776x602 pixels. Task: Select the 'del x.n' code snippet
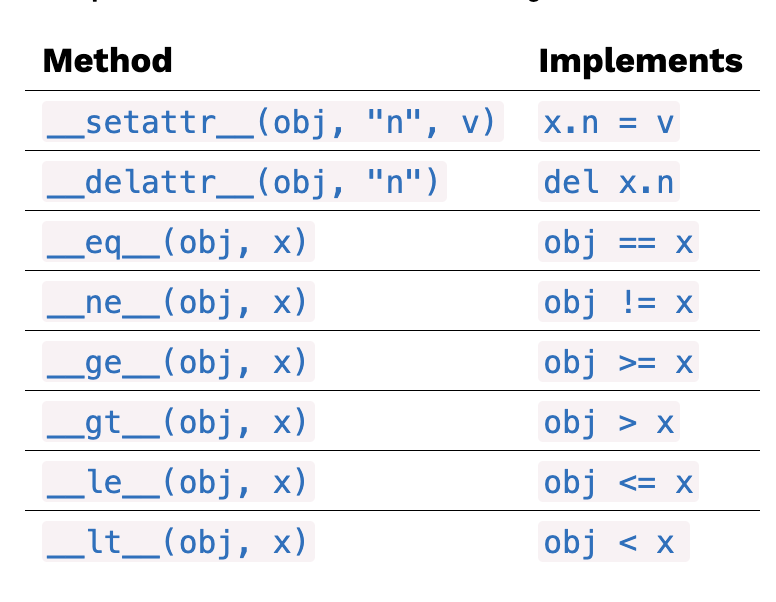point(609,182)
